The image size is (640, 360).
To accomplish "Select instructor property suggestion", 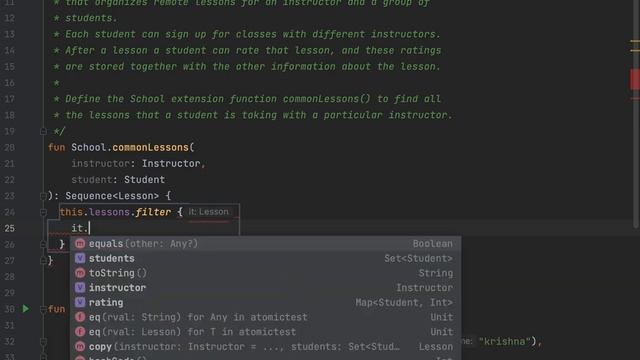I will 266,288.
